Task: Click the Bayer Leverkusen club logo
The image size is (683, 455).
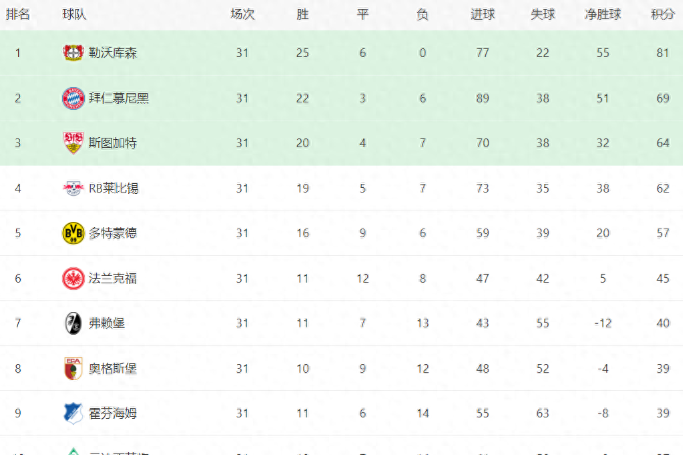Action: (72, 52)
